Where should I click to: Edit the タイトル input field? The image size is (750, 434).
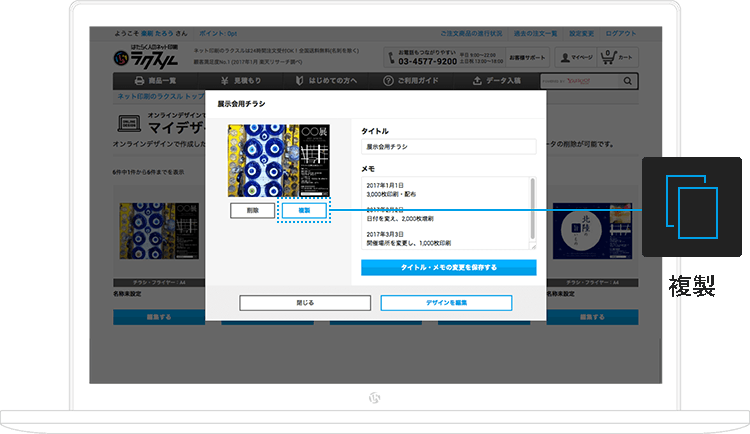449,146
